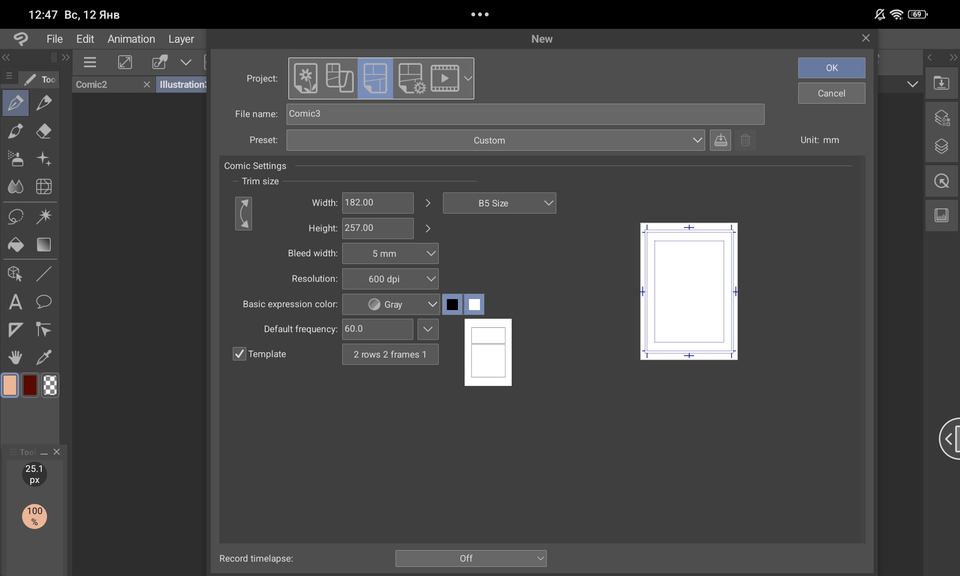
Task: Select the Pen tool in the toolbar
Action: click(15, 102)
